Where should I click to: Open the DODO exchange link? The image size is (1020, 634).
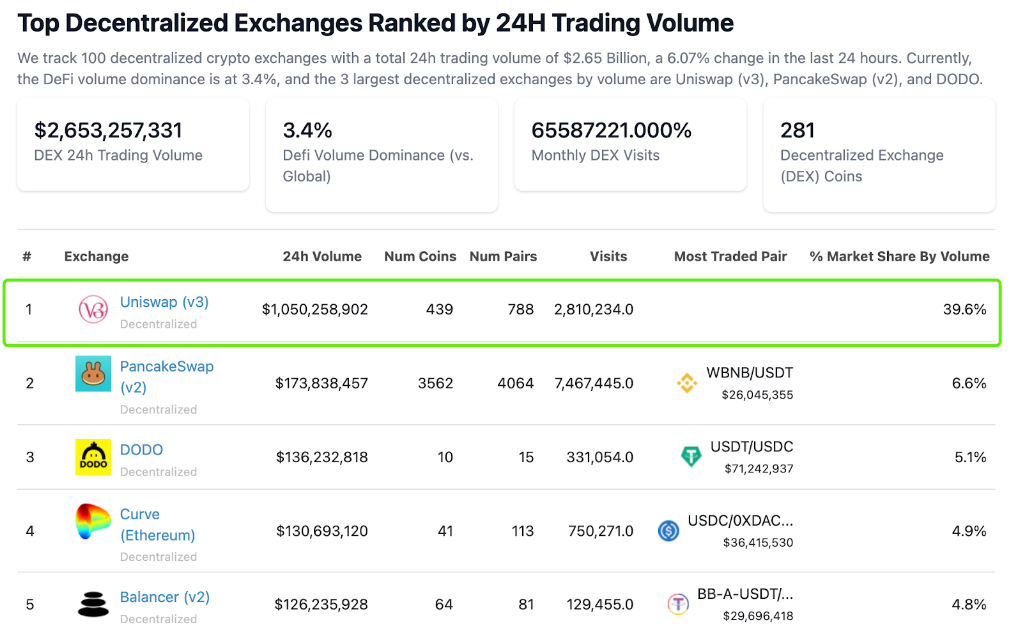coord(141,449)
